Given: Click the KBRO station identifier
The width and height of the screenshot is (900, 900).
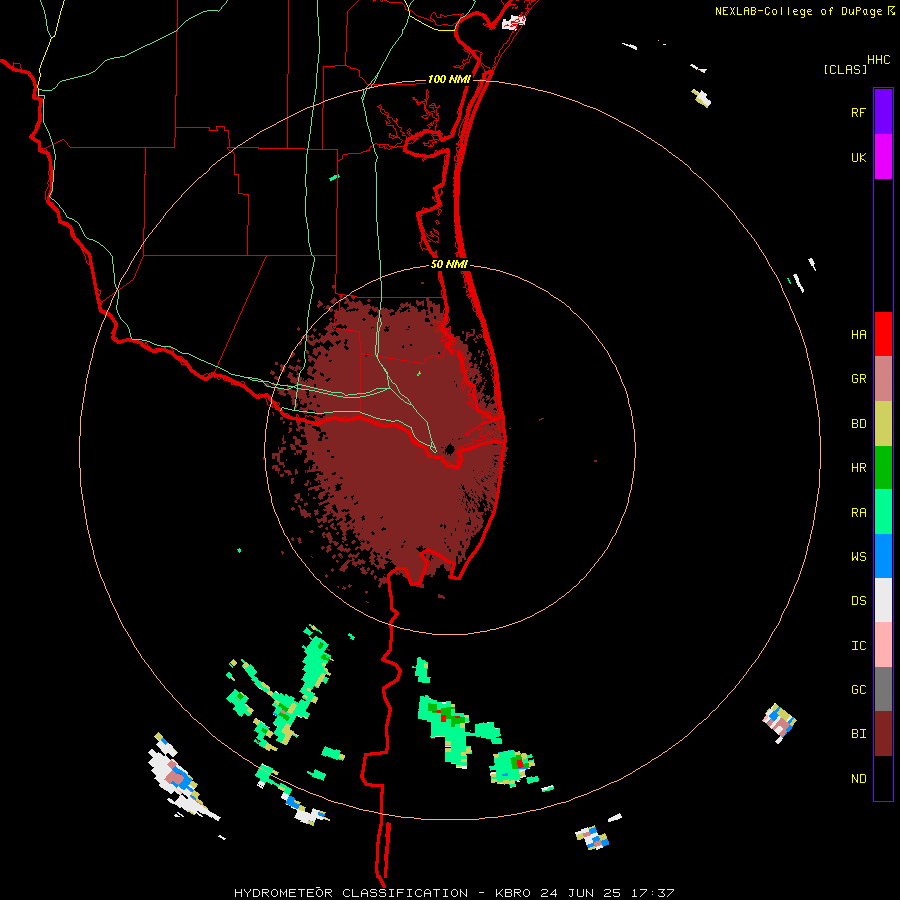Looking at the screenshot, I should click(x=513, y=893).
